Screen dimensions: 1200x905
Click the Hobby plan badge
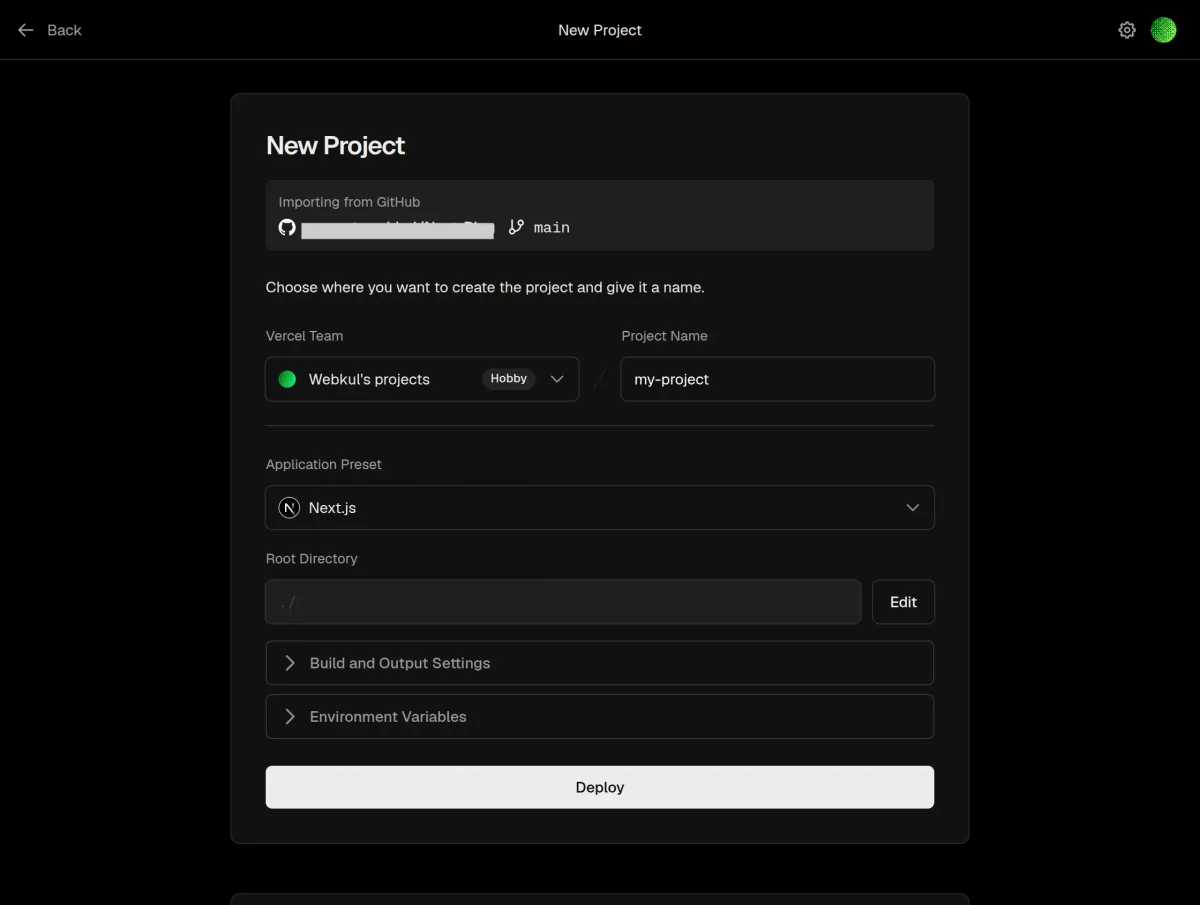[508, 379]
